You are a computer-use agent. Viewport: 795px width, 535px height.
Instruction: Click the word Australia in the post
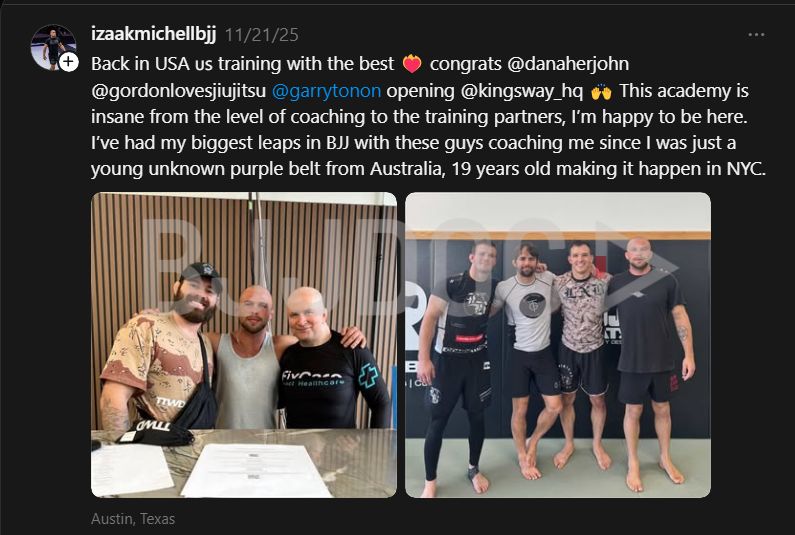pos(406,168)
